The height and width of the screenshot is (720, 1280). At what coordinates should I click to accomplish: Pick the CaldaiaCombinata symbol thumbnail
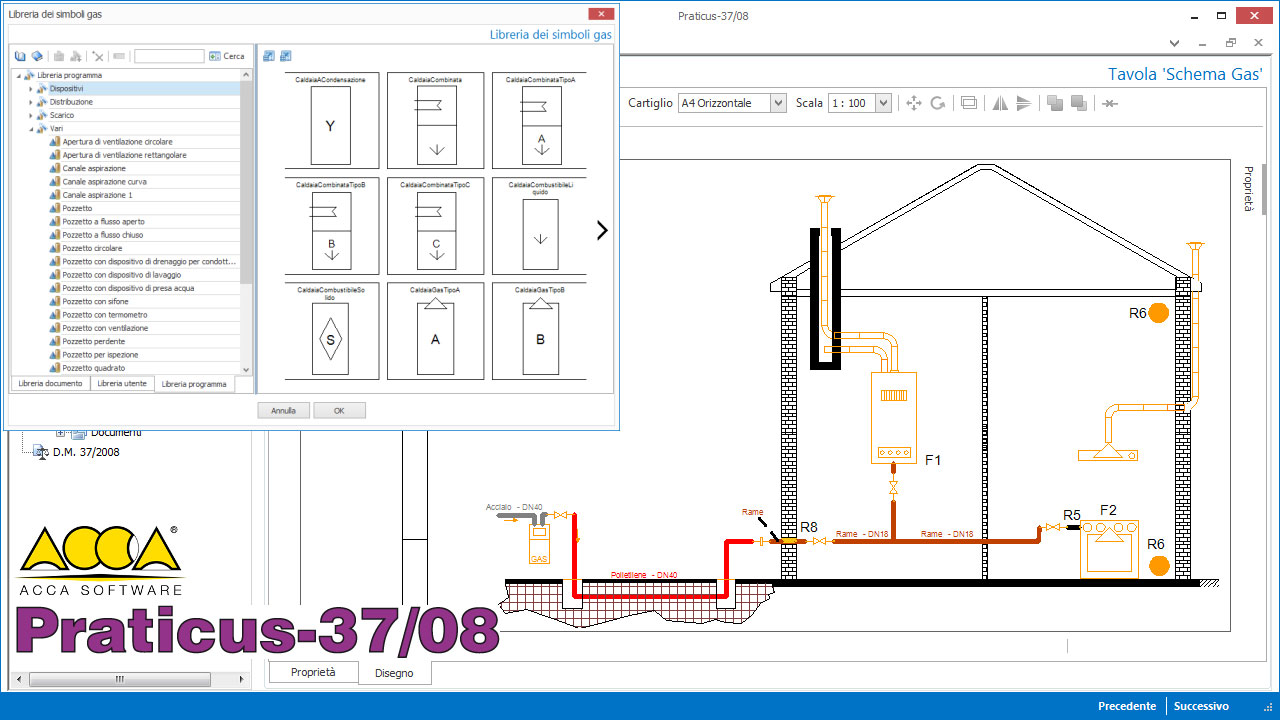pos(435,120)
